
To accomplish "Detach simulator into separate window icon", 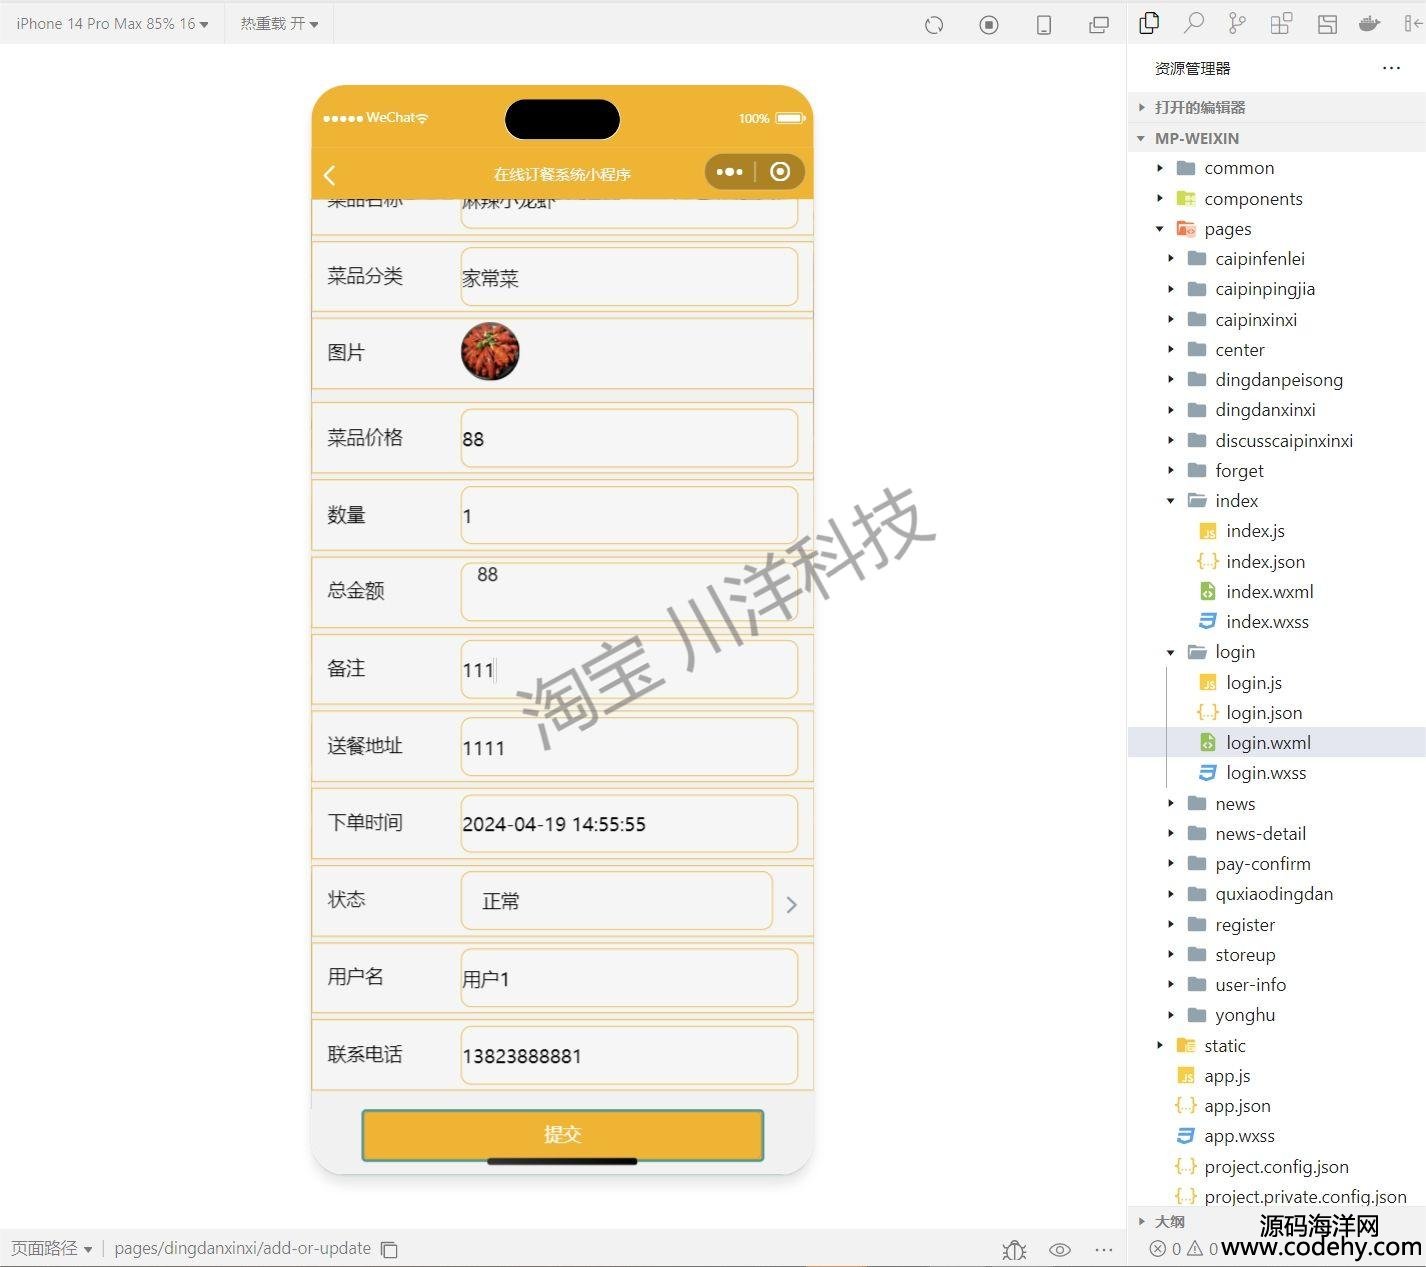I will 1099,25.
